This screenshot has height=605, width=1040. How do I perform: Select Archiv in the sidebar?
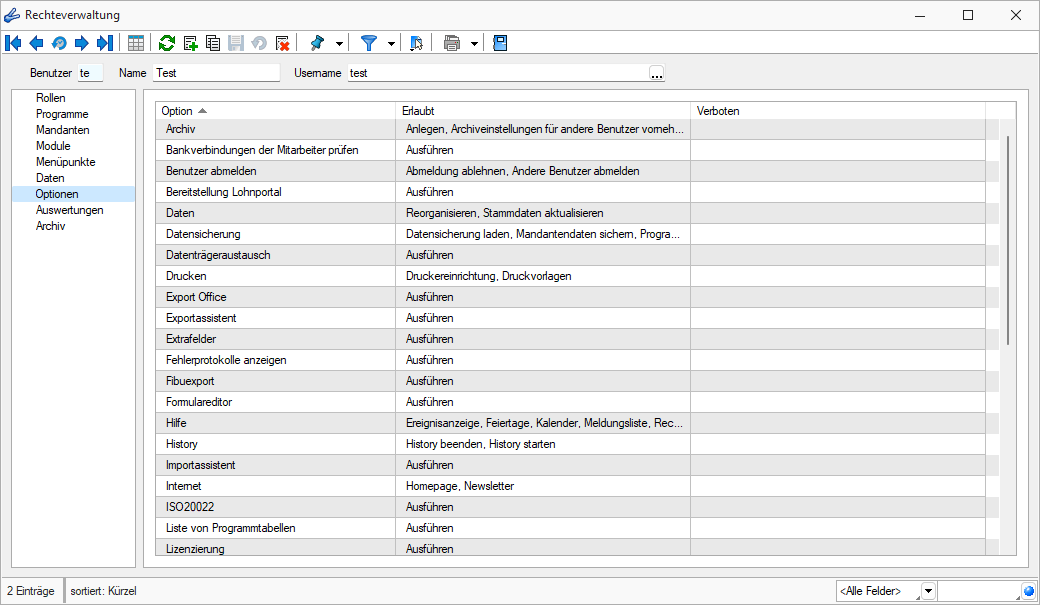pyautogui.click(x=50, y=226)
